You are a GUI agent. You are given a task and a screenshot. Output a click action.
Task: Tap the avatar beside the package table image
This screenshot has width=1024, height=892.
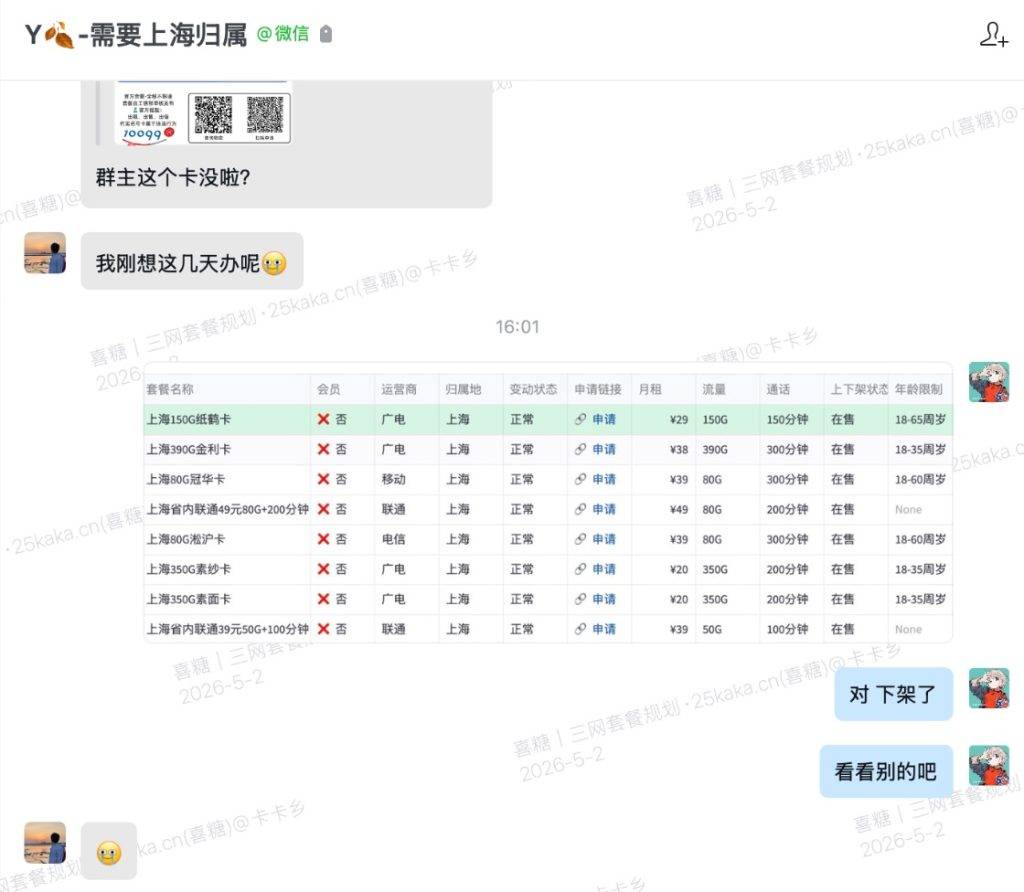(x=989, y=382)
